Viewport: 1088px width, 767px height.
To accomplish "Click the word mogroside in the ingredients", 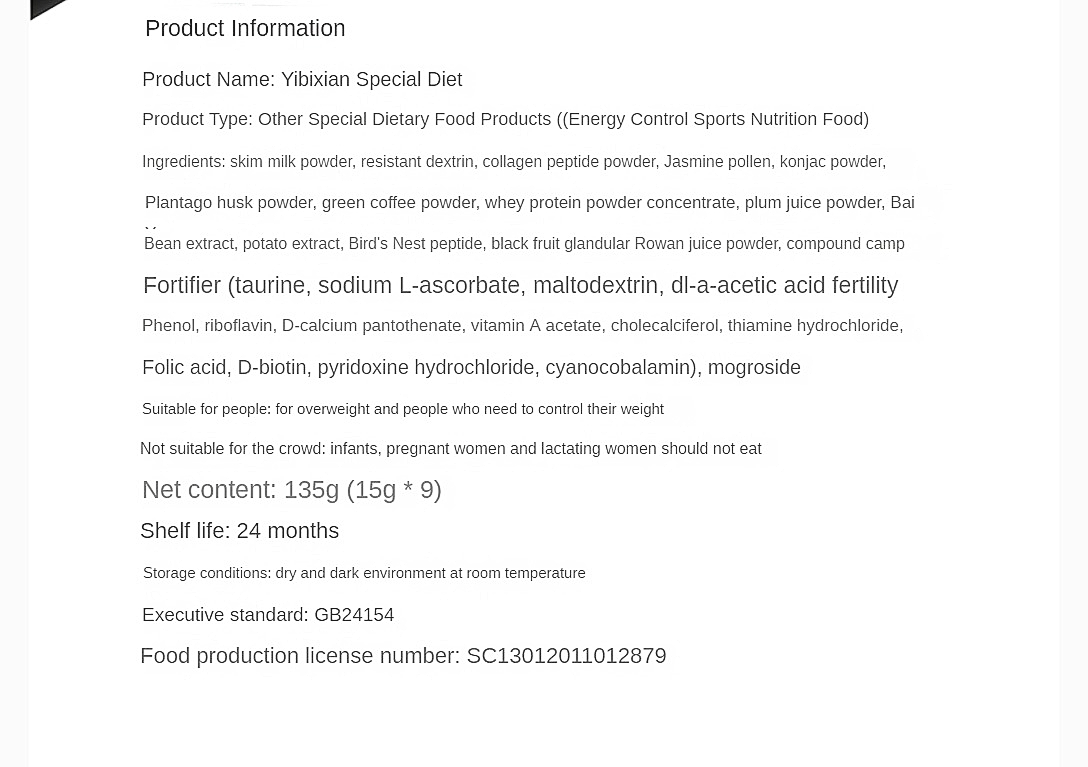I will pyautogui.click(x=754, y=367).
